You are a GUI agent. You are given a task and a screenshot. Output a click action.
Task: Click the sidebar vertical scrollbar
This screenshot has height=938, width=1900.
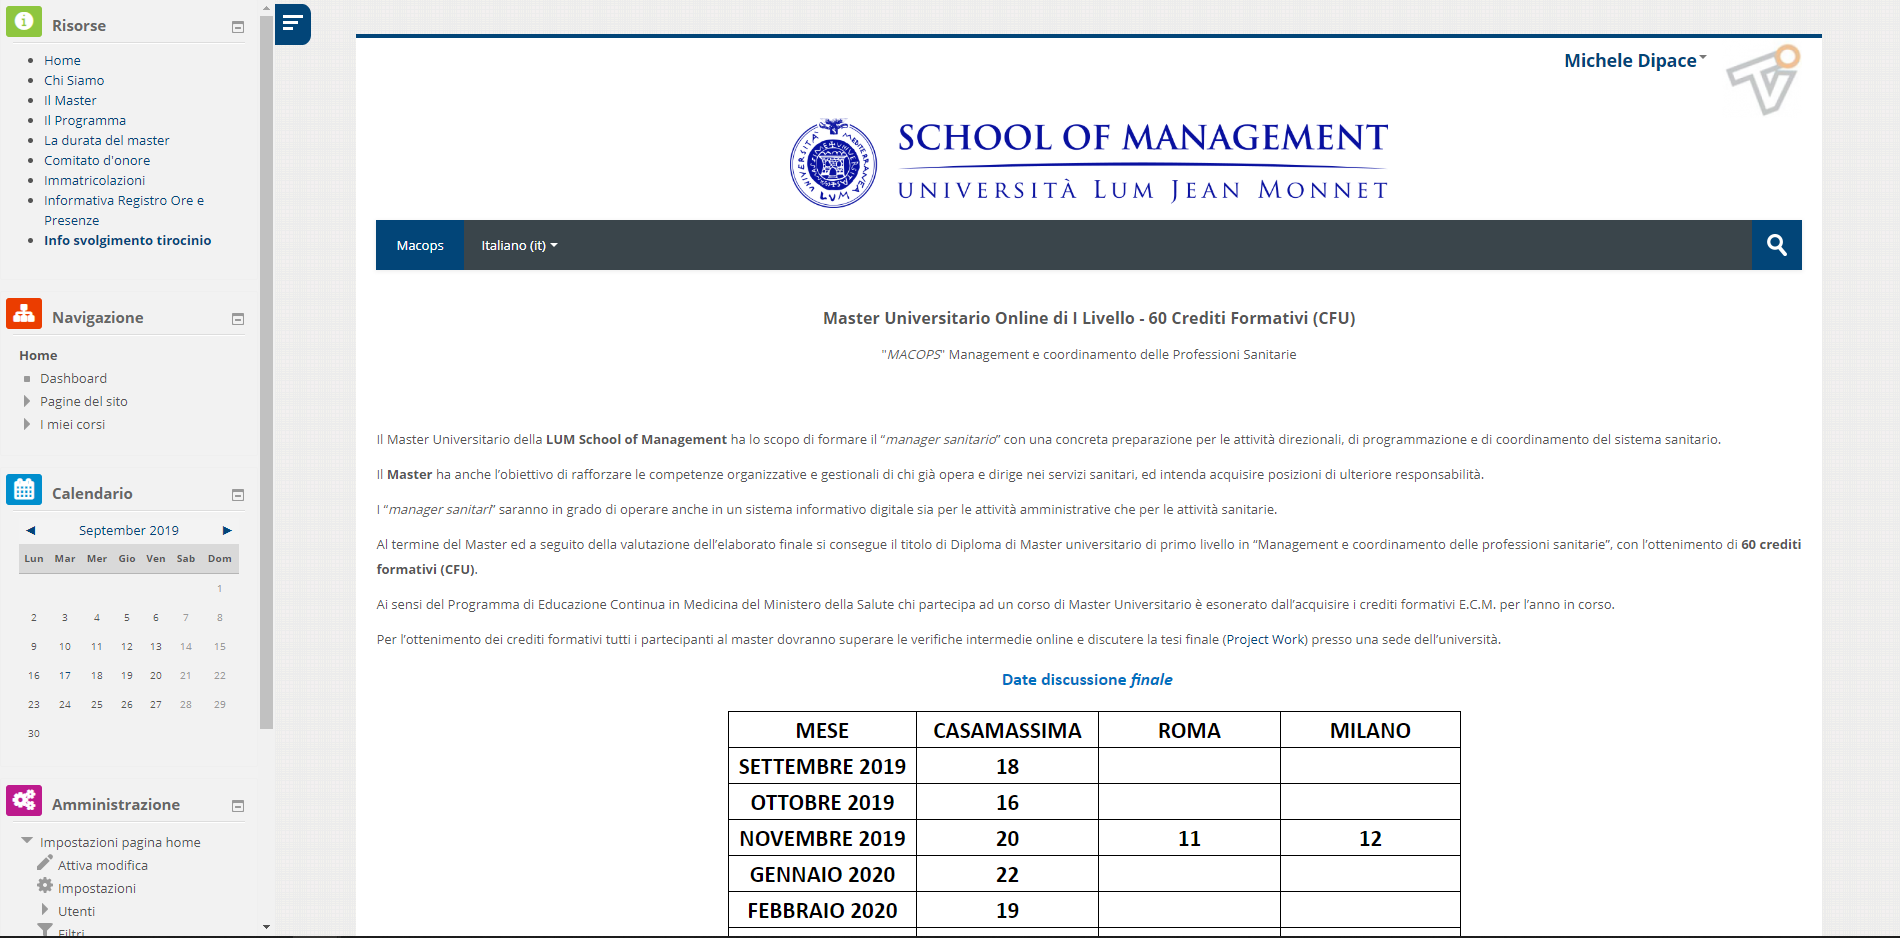pyautogui.click(x=266, y=371)
